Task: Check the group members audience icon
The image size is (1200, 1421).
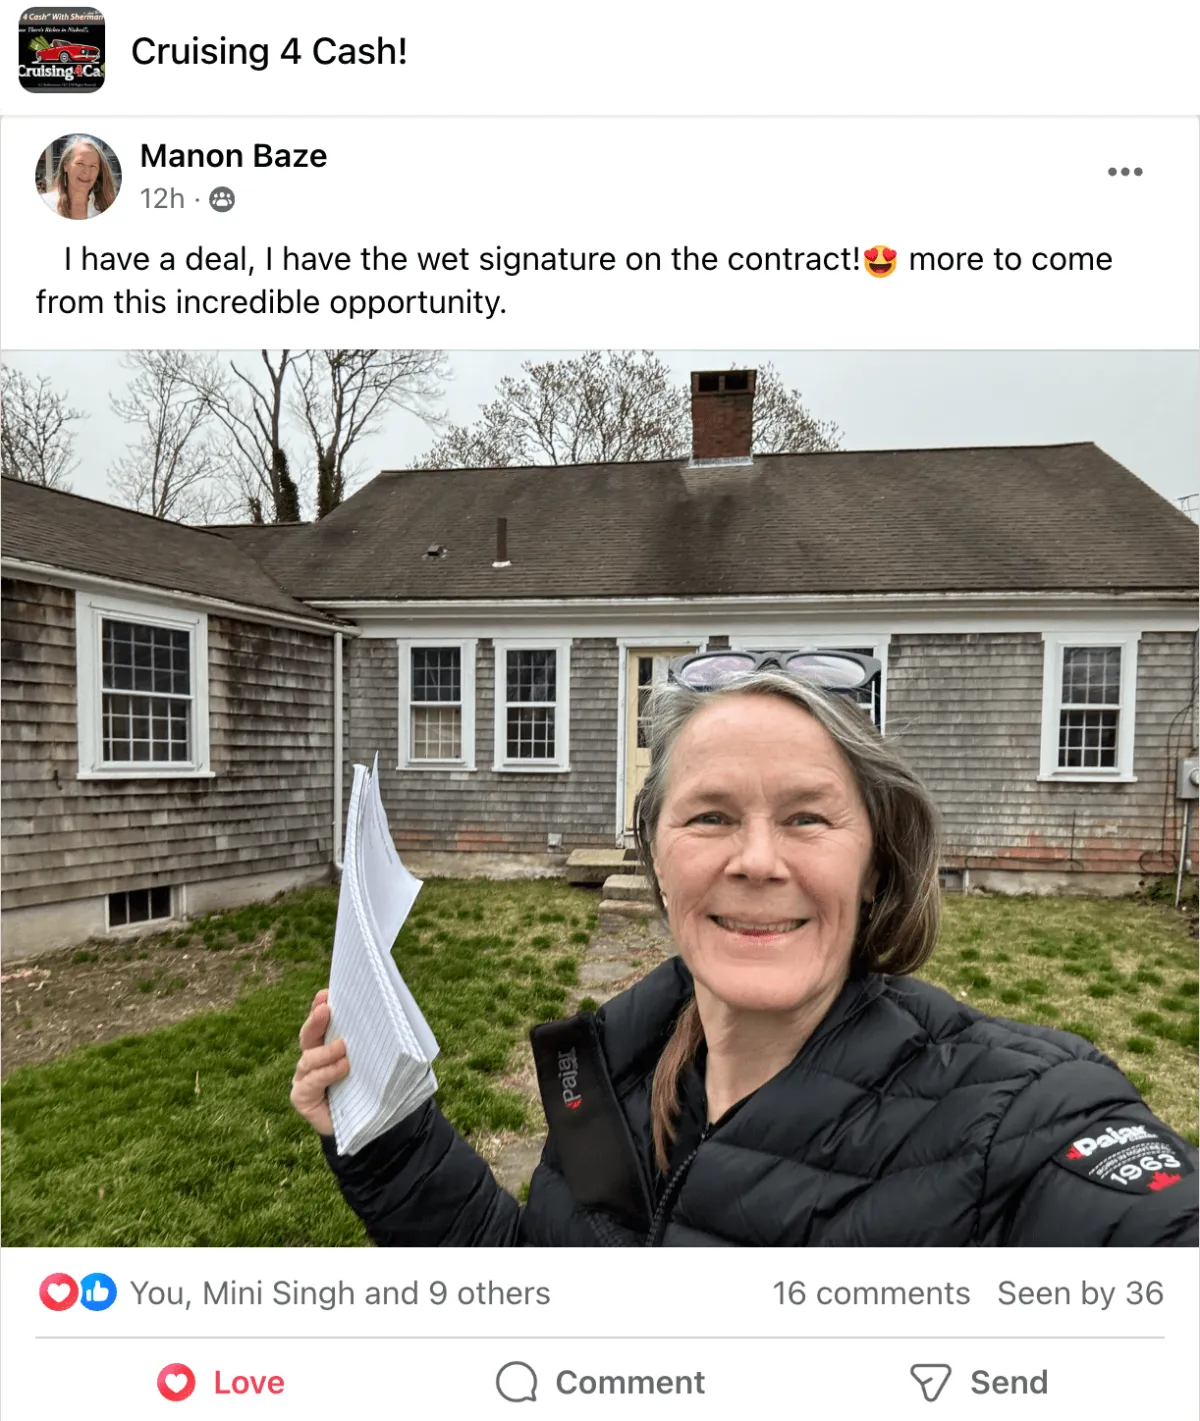Action: tap(222, 200)
